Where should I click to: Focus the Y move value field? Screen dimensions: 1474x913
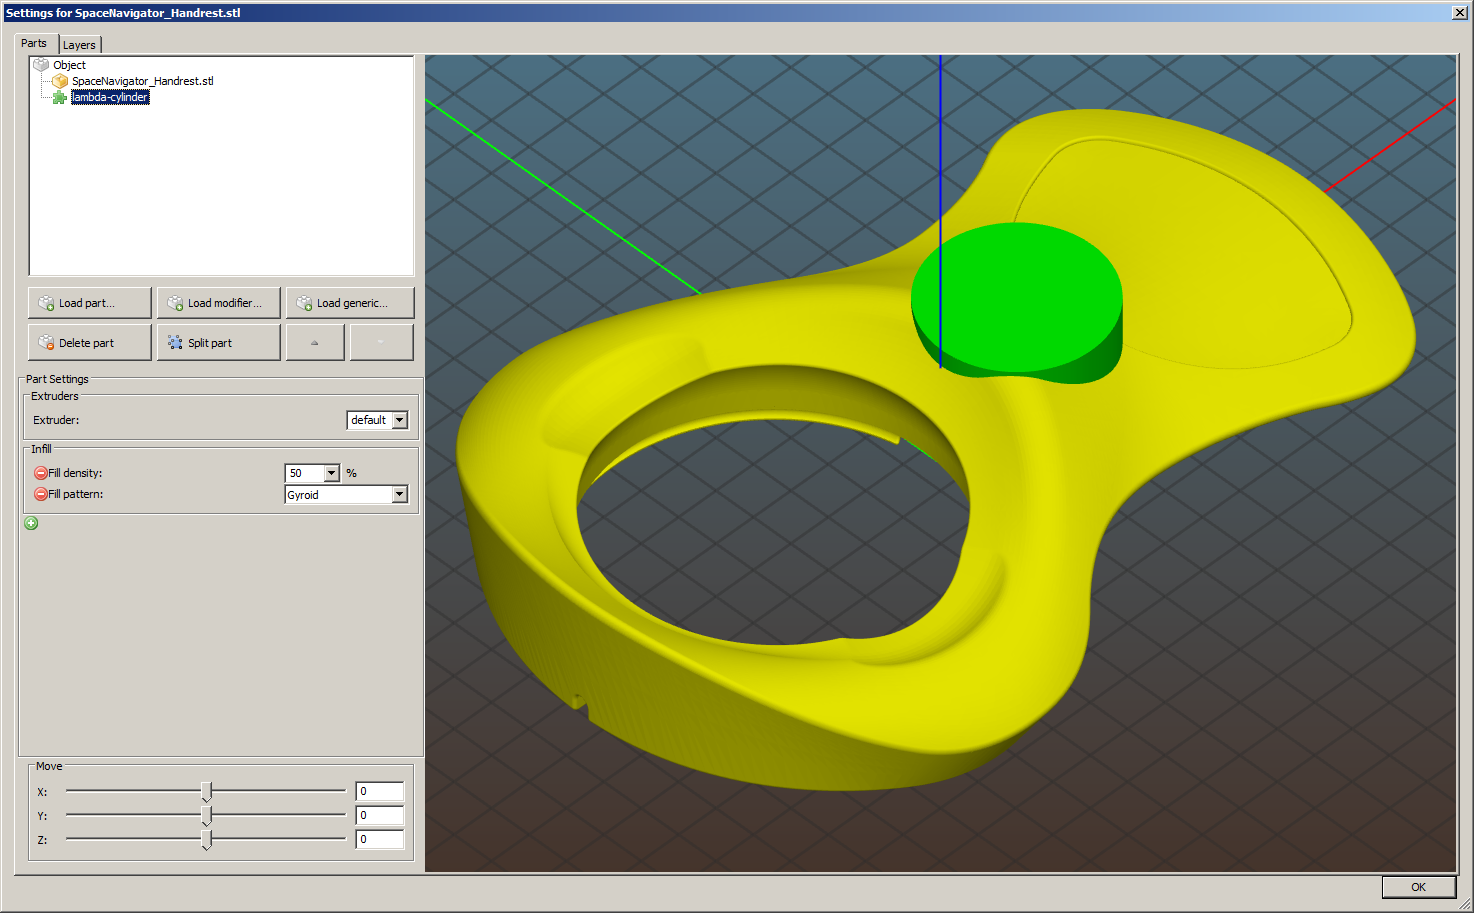380,815
